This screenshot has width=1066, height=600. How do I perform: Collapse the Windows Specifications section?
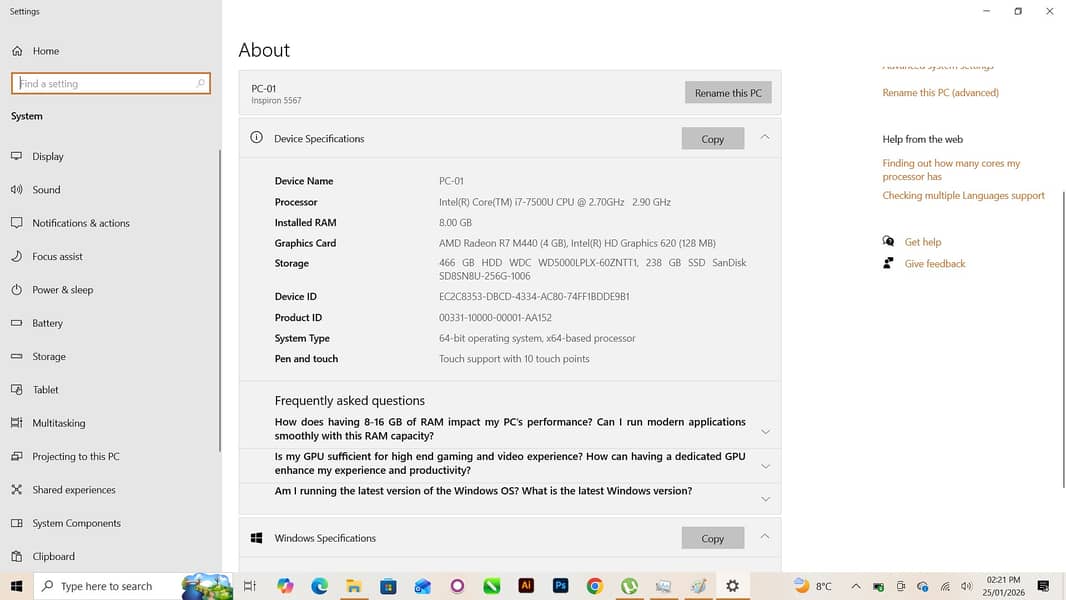coord(765,537)
